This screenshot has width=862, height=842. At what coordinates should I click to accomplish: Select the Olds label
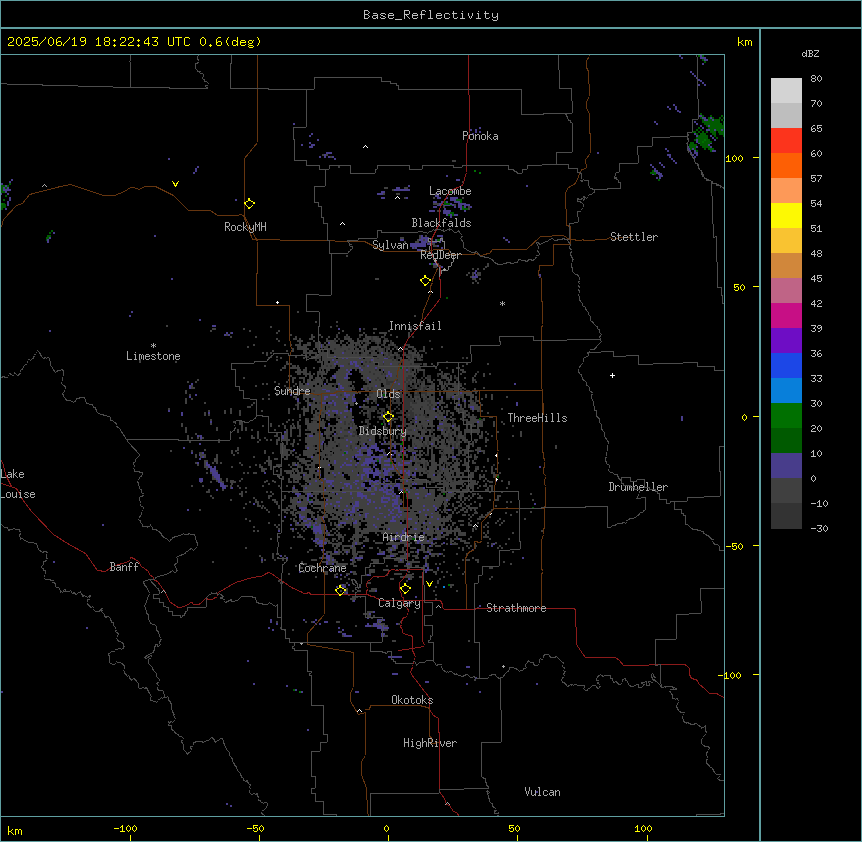point(388,394)
